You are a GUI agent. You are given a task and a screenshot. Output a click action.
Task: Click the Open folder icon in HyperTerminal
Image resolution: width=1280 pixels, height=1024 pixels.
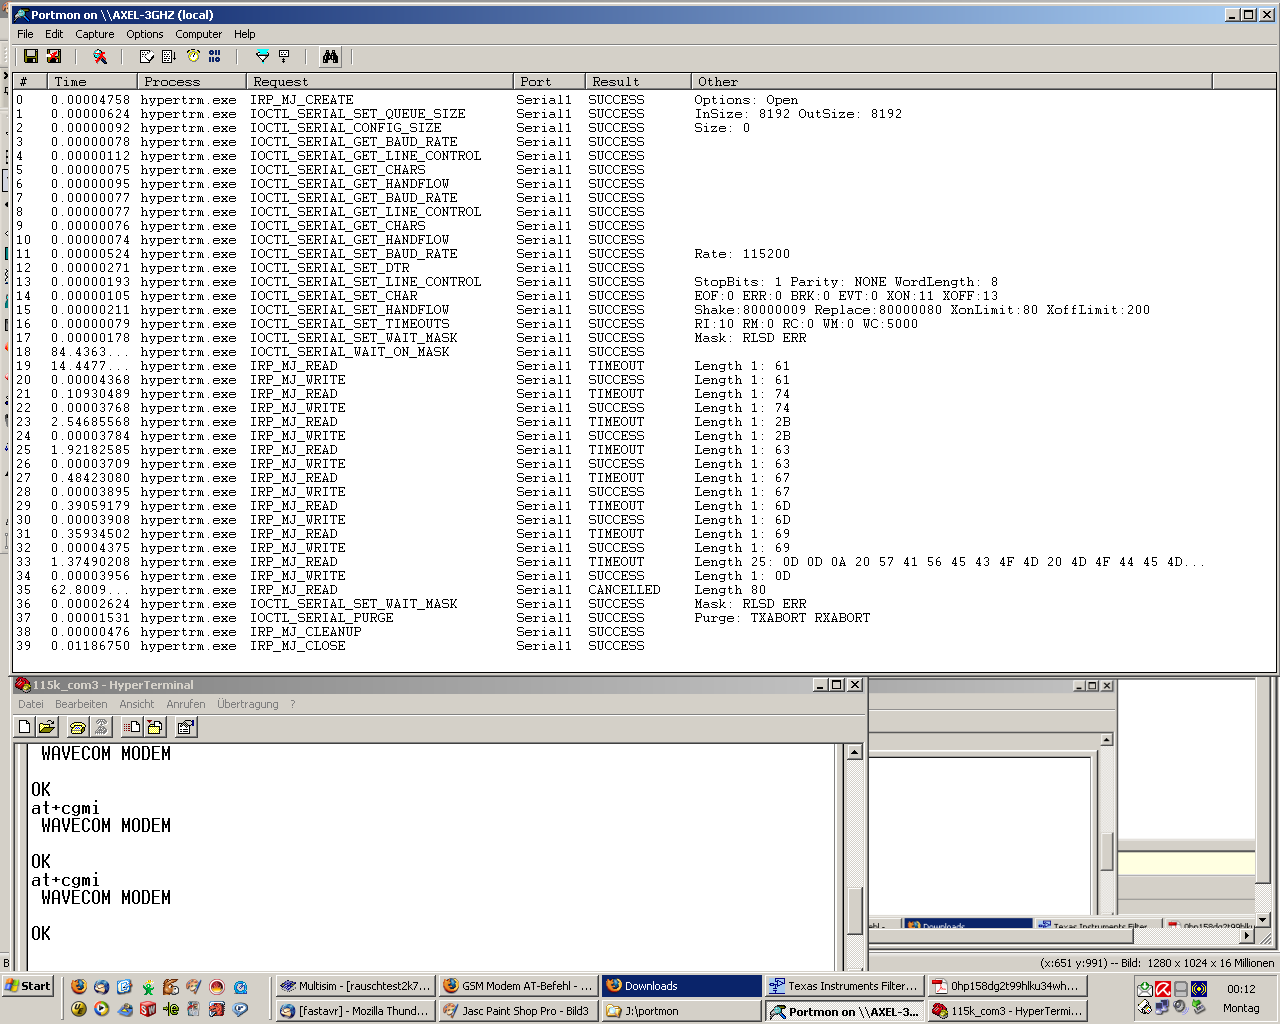coord(47,727)
